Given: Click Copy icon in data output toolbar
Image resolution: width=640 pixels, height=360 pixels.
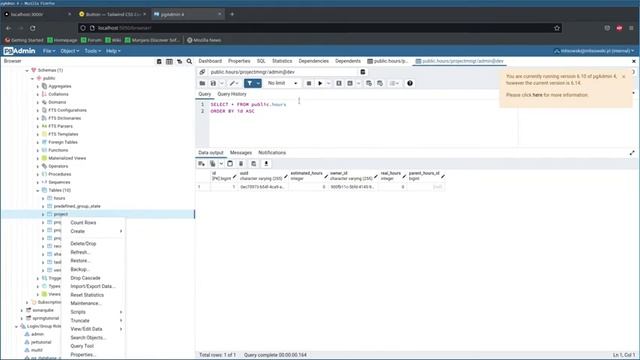Looking at the screenshot, I should [212, 164].
